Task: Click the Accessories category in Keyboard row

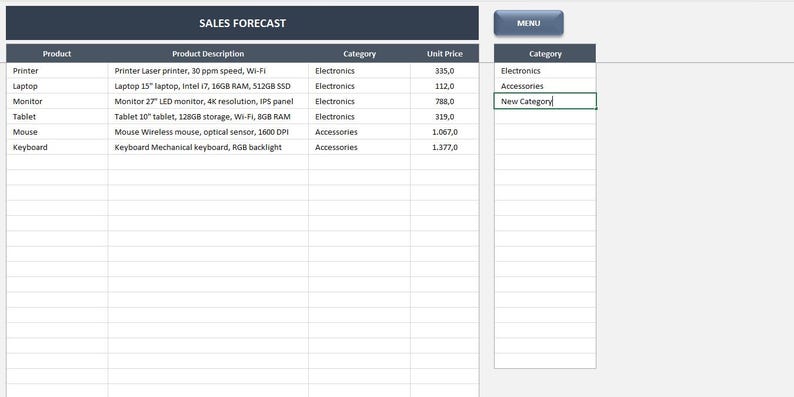Action: click(360, 147)
